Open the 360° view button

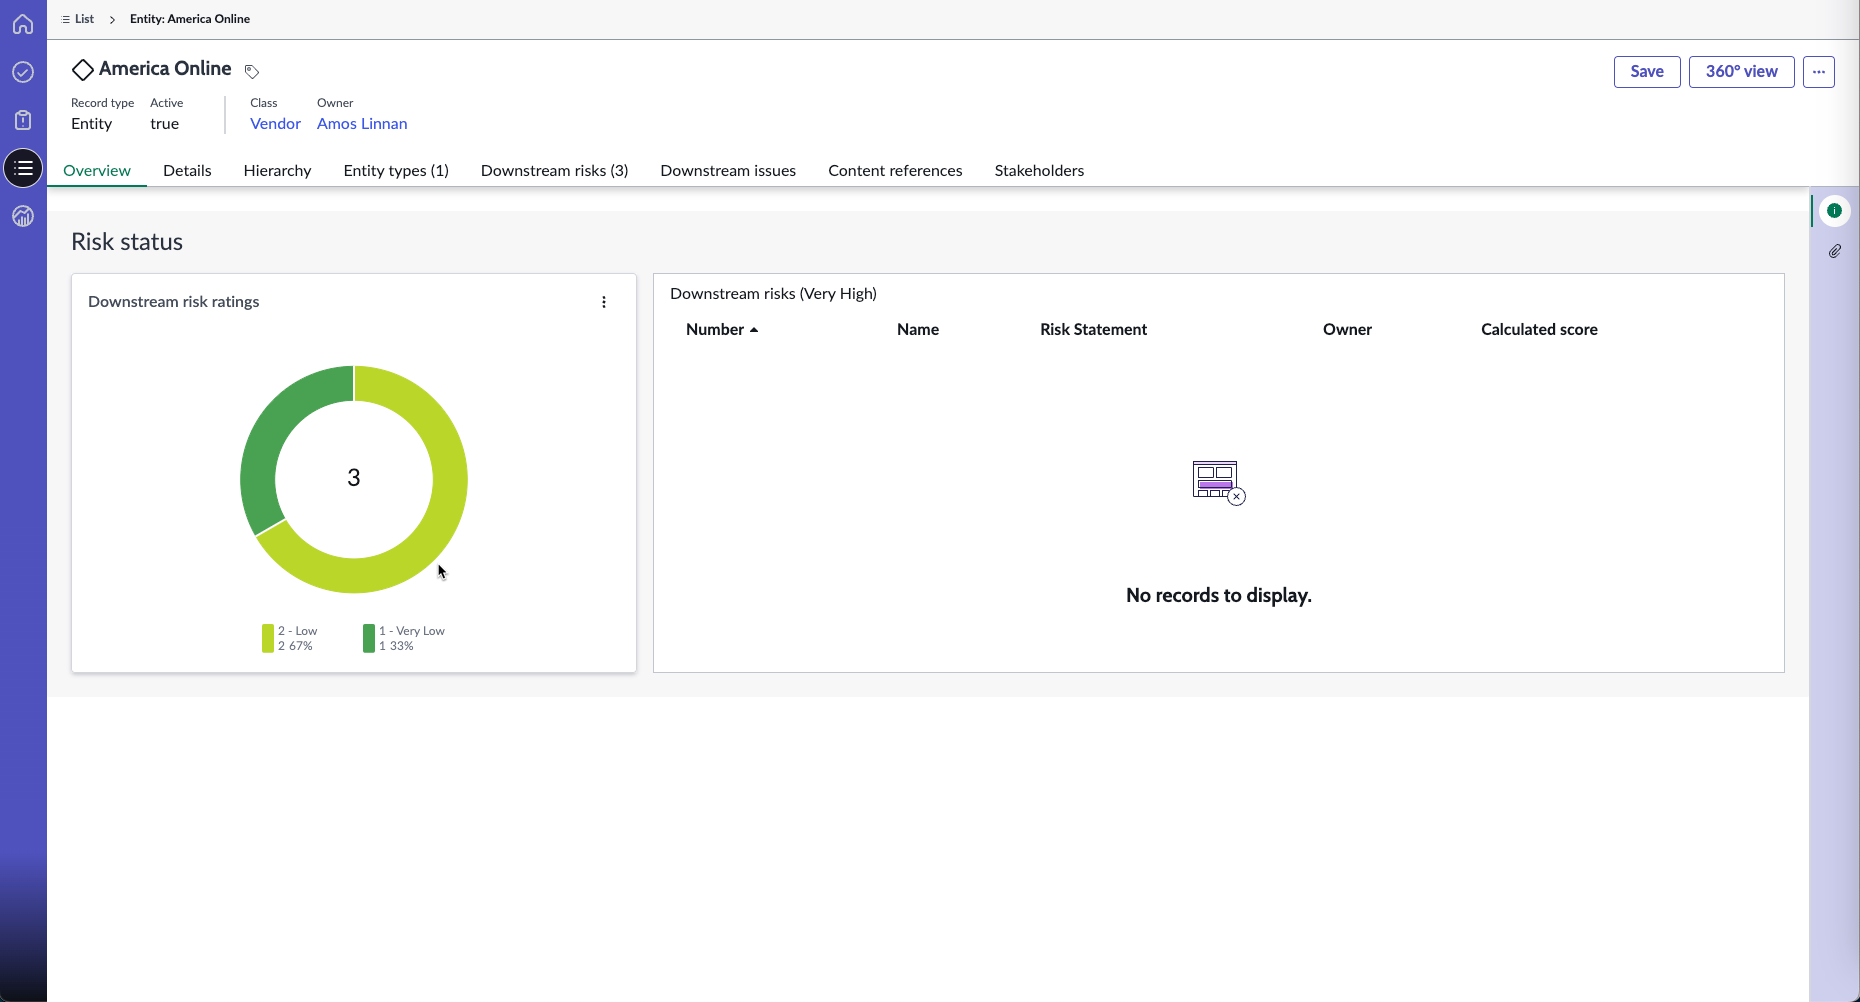(1742, 72)
